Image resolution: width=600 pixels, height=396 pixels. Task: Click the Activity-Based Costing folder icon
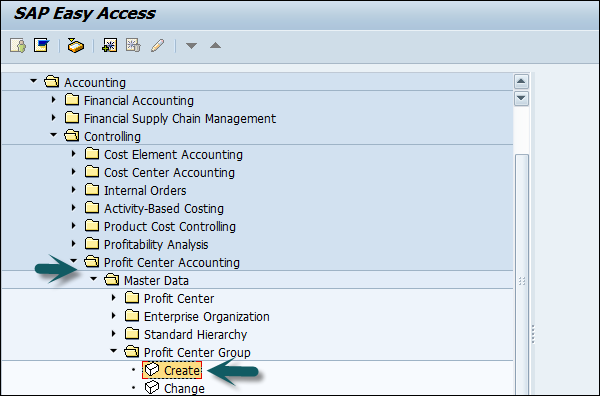point(92,208)
